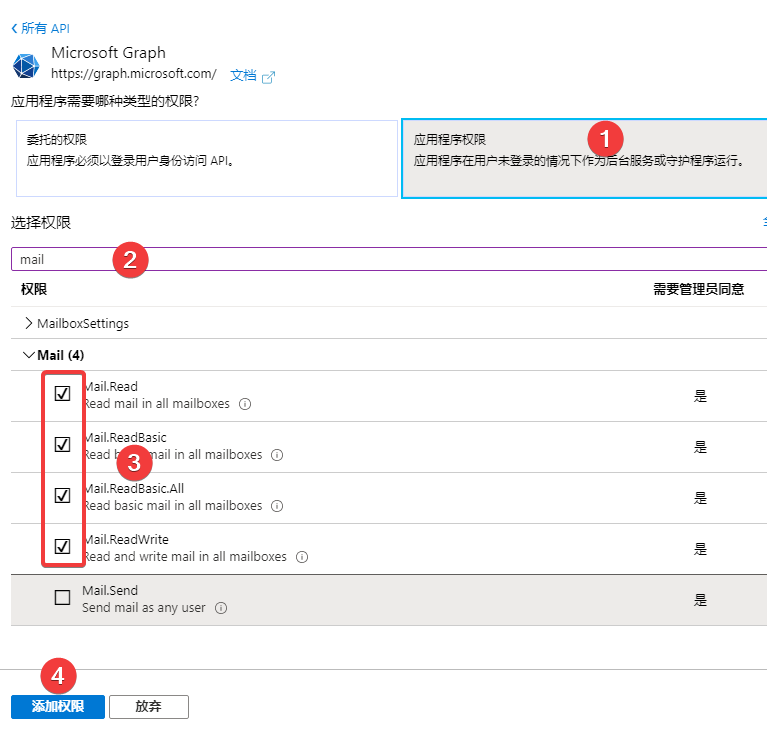Click info icon for Mail.ReadBasic.All description
This screenshot has width=767, height=737.
pyautogui.click(x=277, y=506)
